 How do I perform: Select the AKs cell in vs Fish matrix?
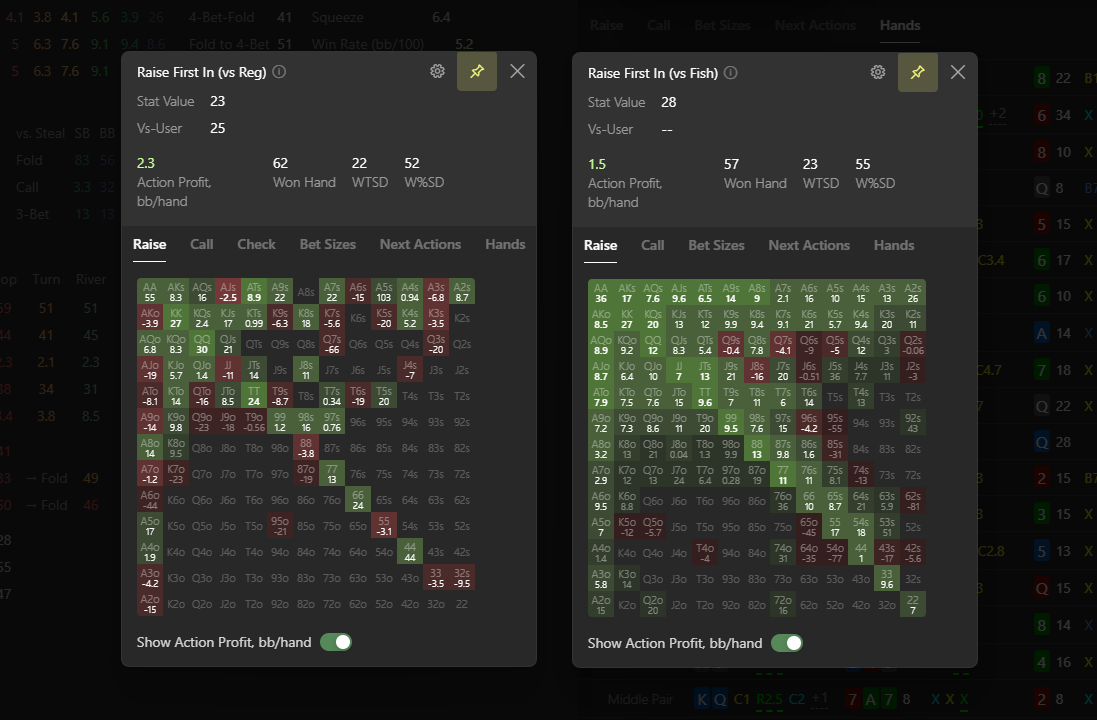click(x=627, y=292)
